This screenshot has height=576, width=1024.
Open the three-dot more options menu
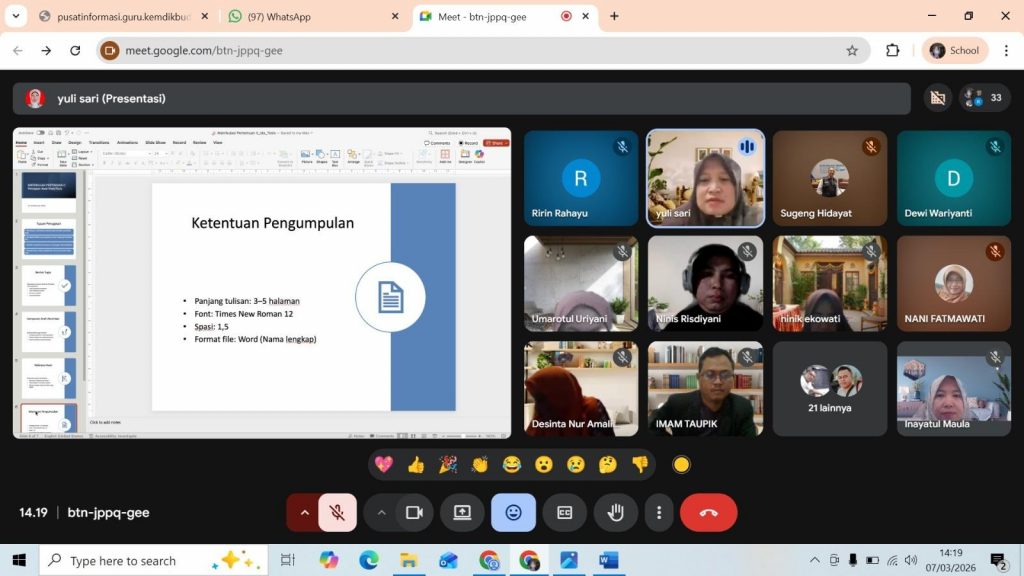(658, 512)
